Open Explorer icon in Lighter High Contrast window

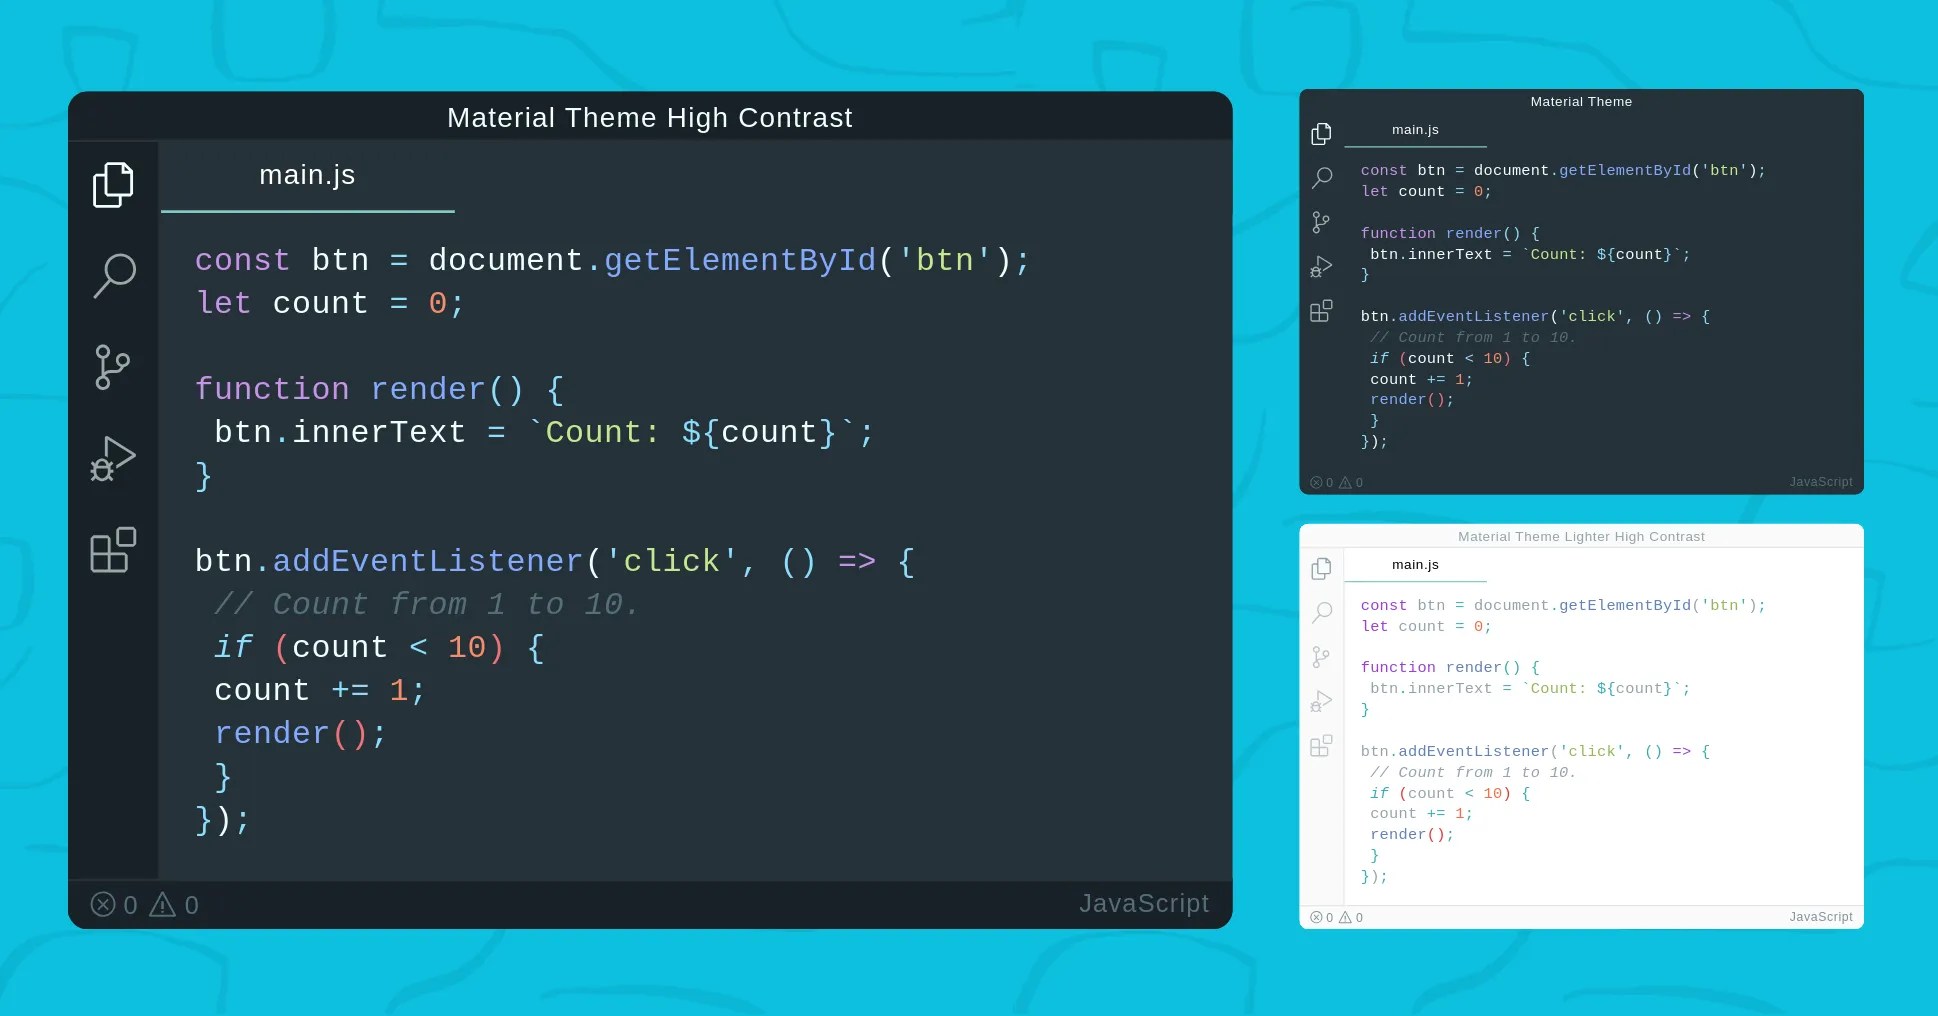(1321, 568)
